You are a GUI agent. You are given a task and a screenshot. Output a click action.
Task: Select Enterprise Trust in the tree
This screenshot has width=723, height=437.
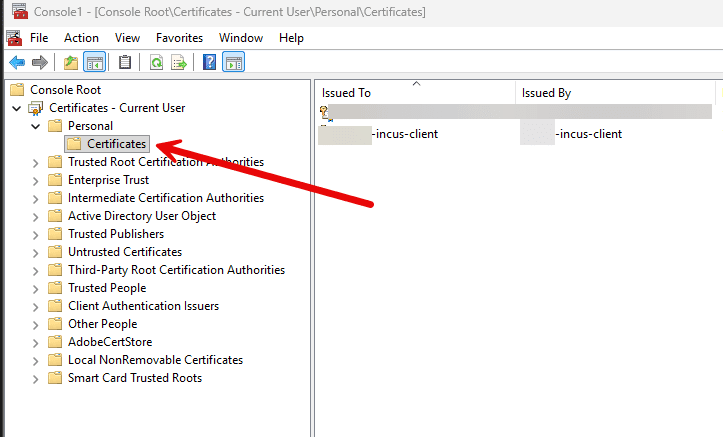click(x=108, y=180)
